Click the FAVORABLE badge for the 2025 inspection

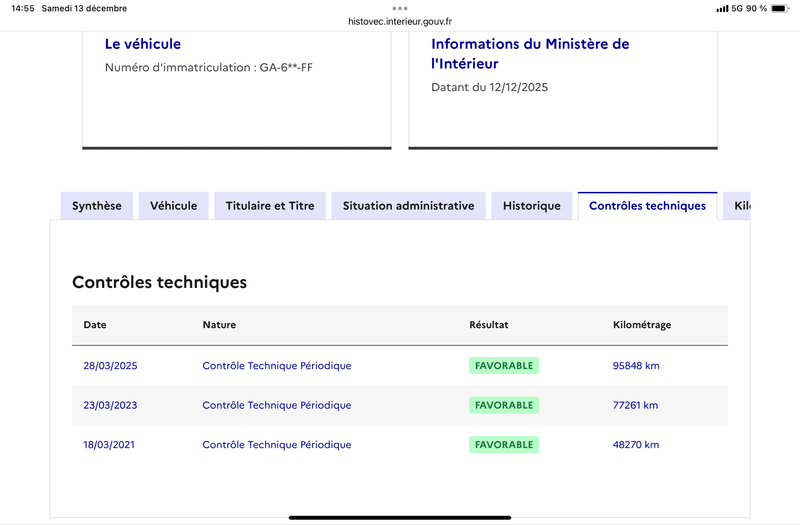click(504, 366)
